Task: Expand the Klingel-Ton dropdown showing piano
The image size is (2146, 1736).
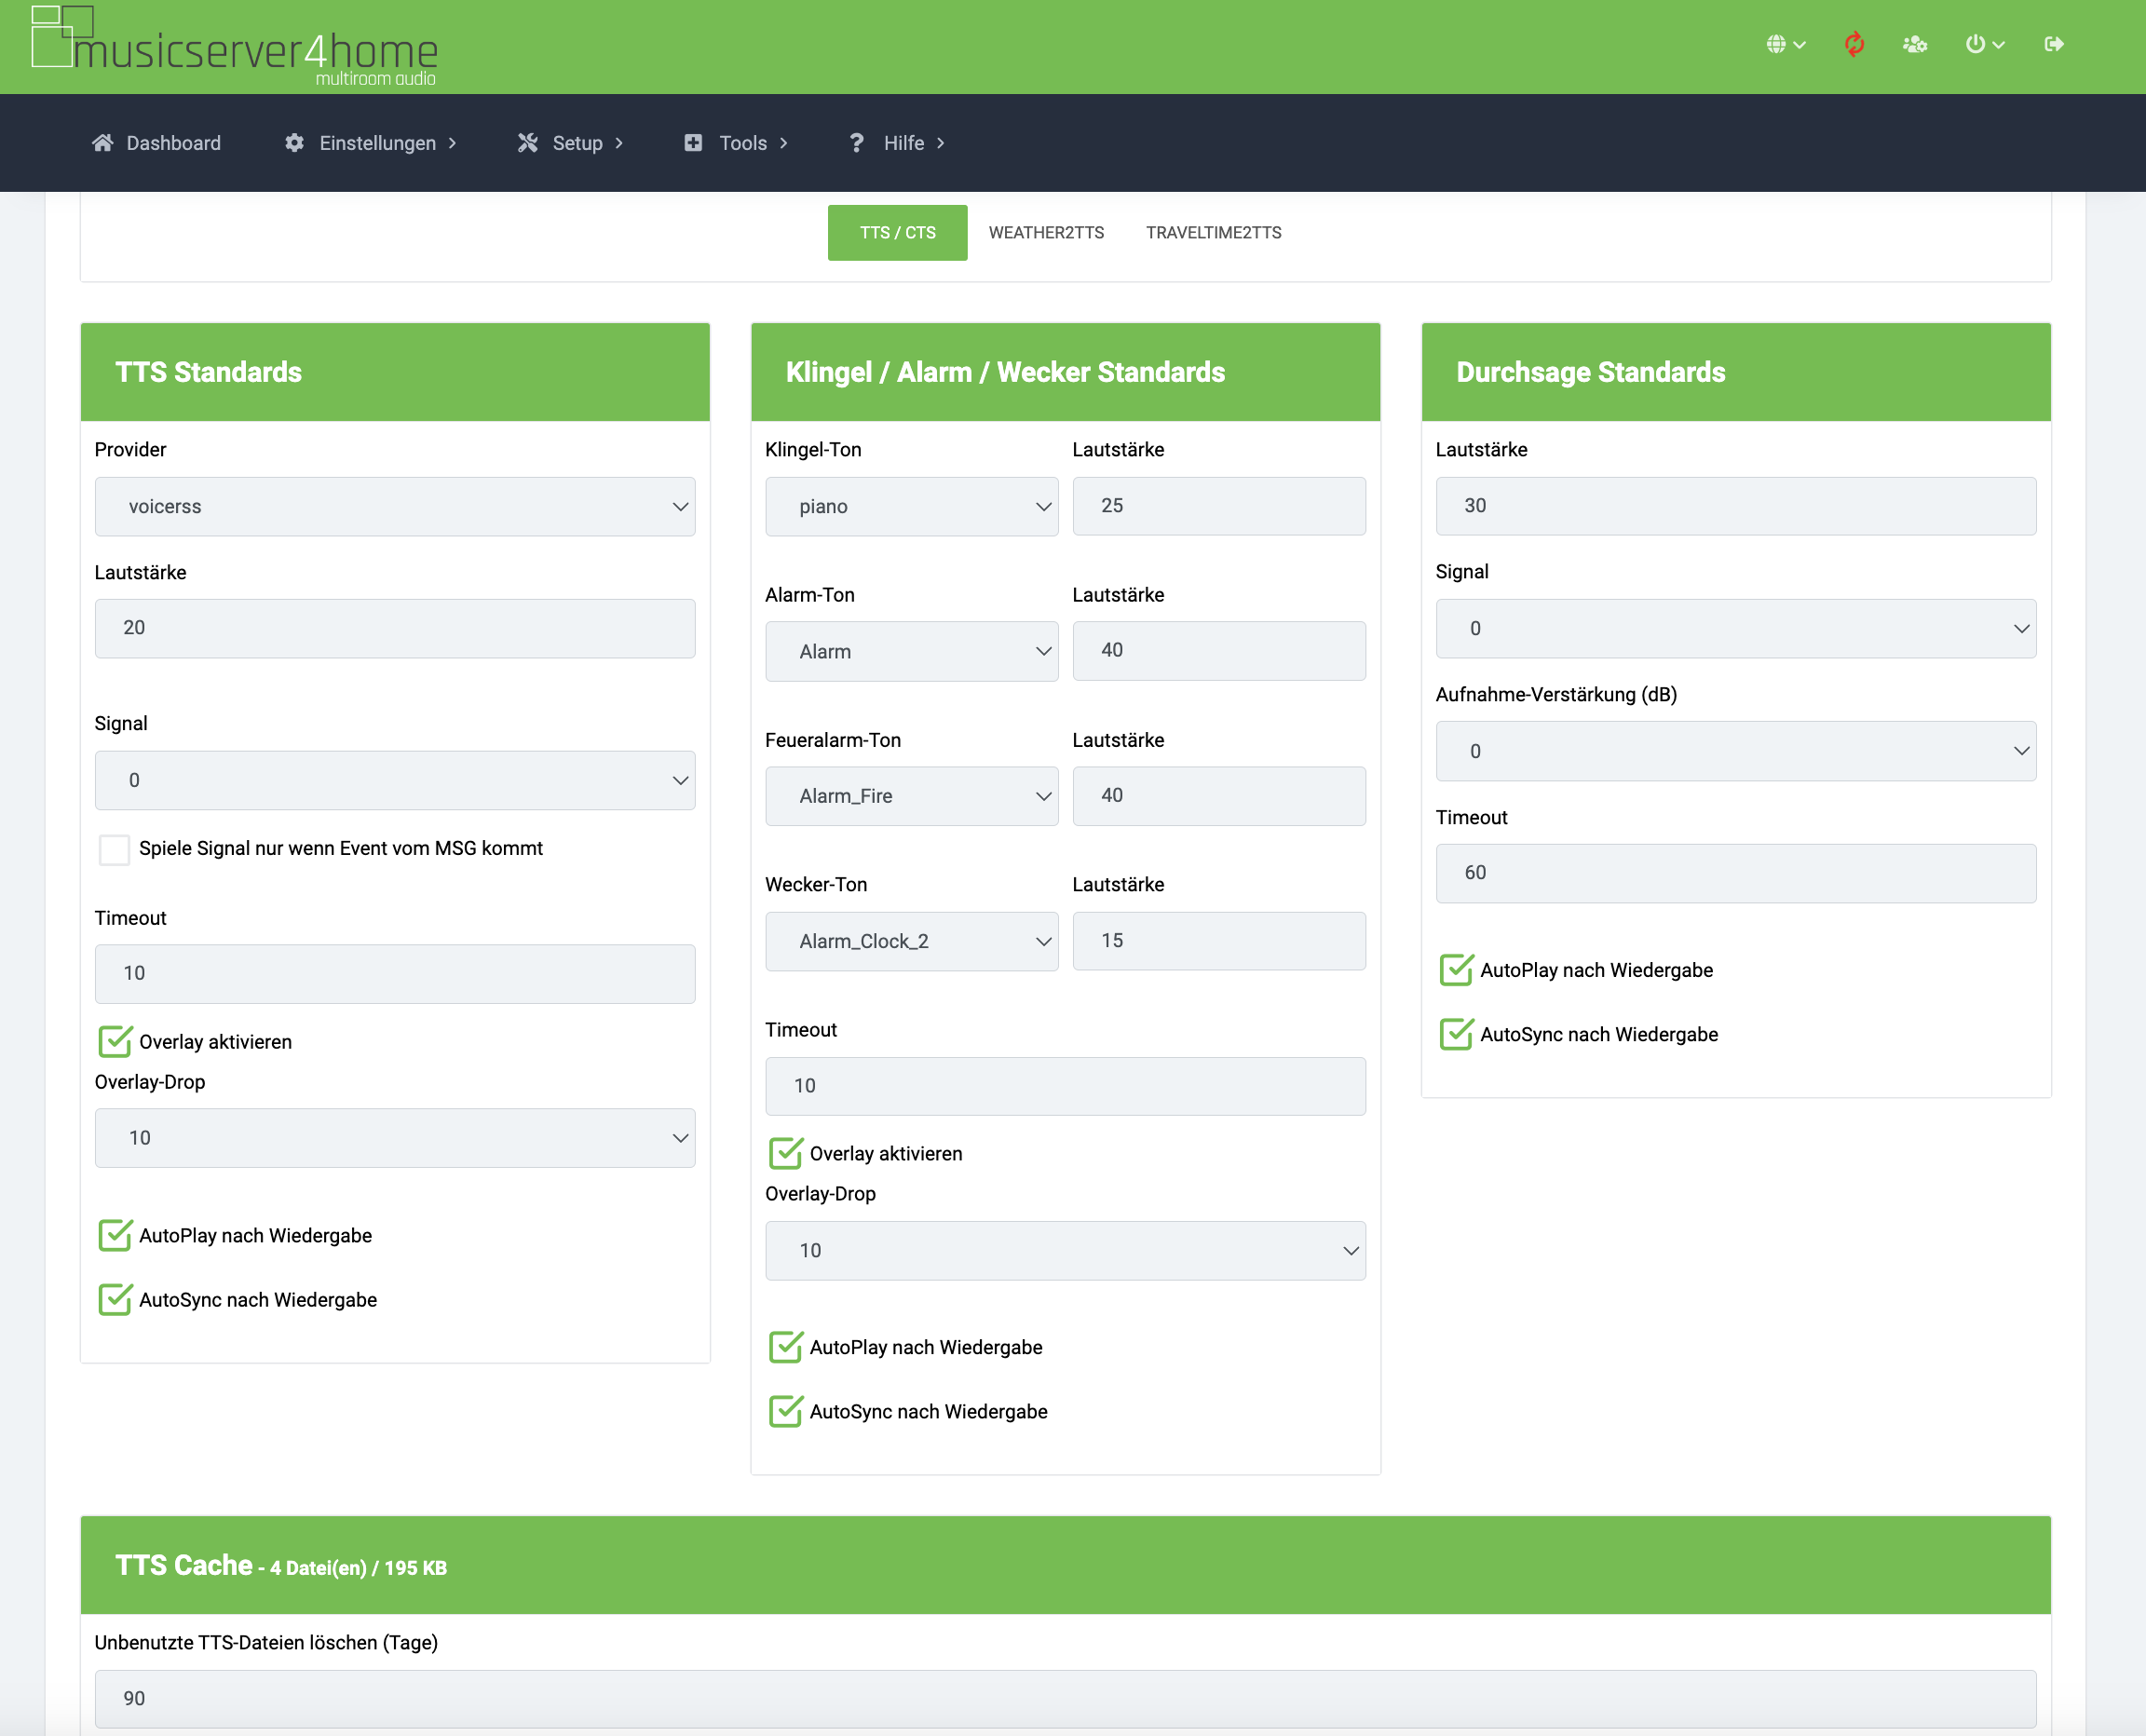Action: click(911, 506)
